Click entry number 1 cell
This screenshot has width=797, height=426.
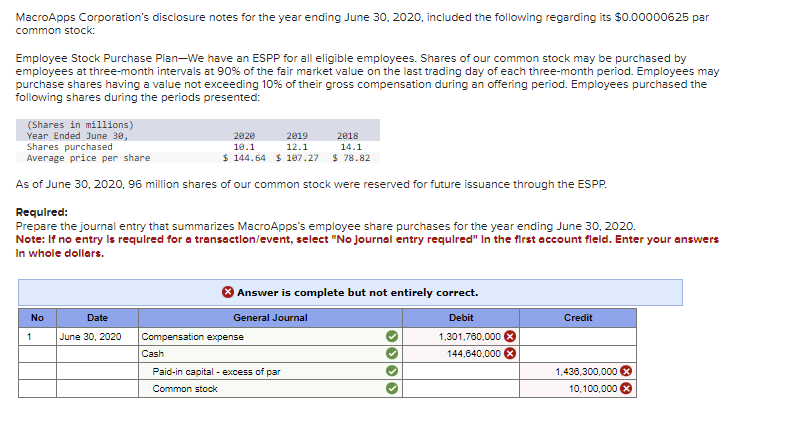point(37,337)
